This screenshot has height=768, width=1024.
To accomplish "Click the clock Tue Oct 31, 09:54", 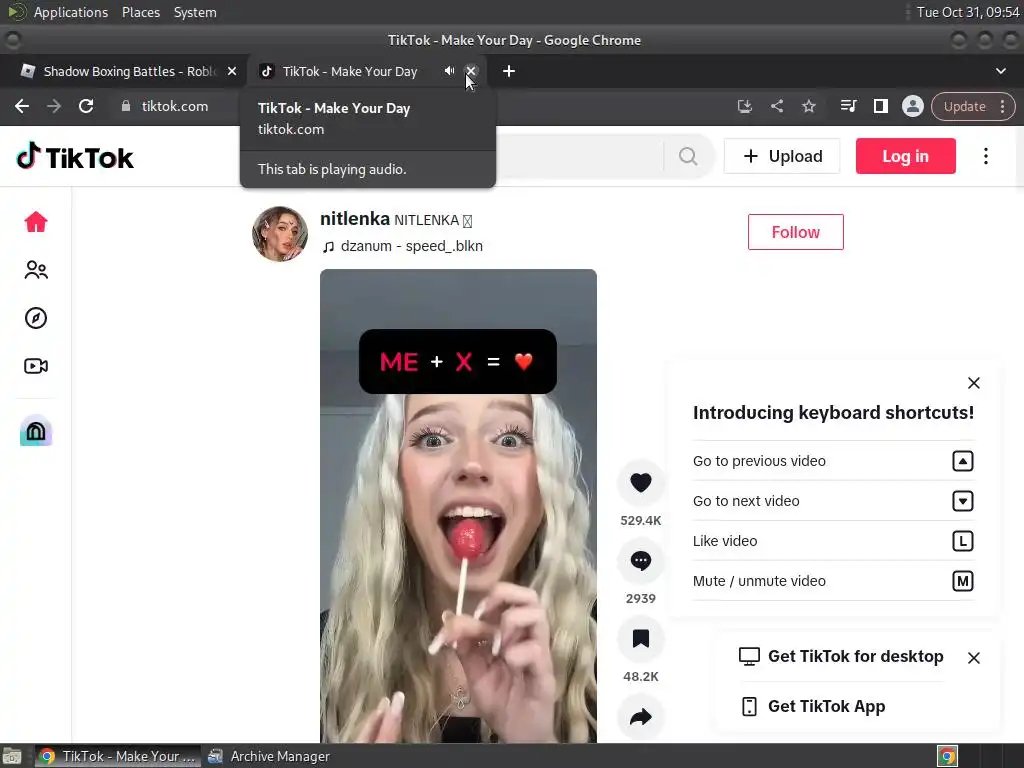I will click(968, 12).
